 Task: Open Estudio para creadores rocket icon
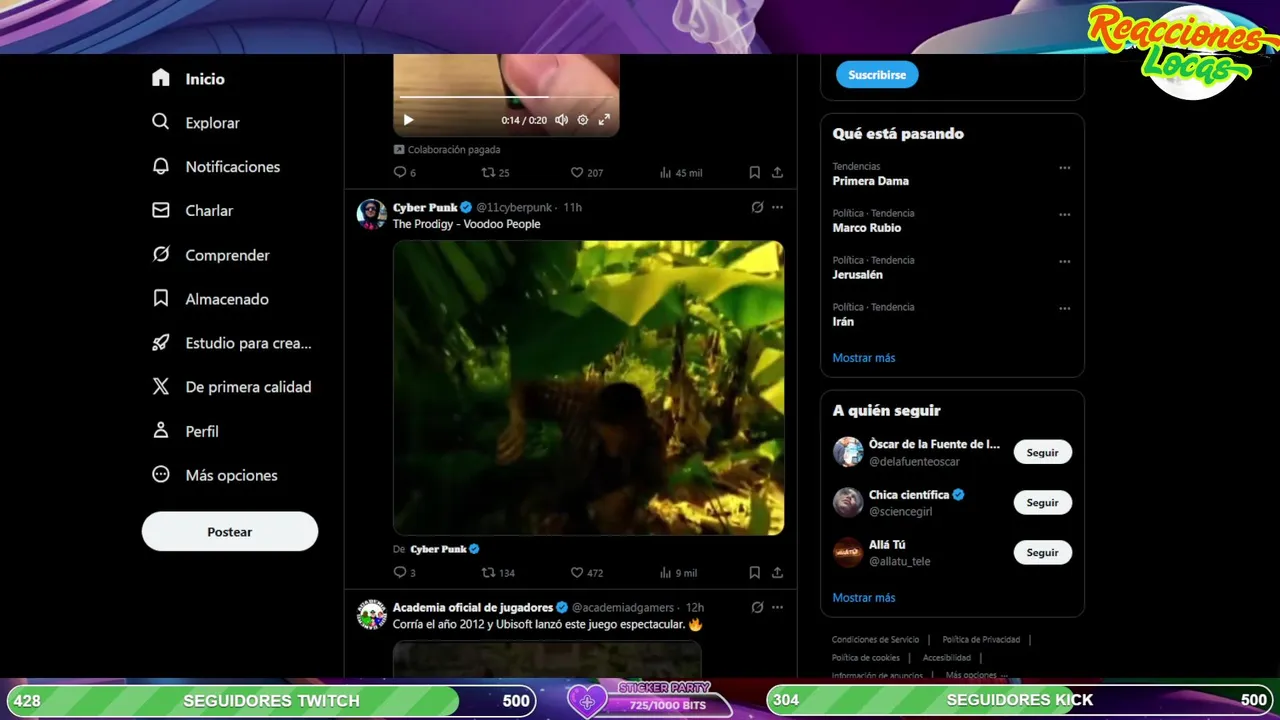pyautogui.click(x=160, y=342)
